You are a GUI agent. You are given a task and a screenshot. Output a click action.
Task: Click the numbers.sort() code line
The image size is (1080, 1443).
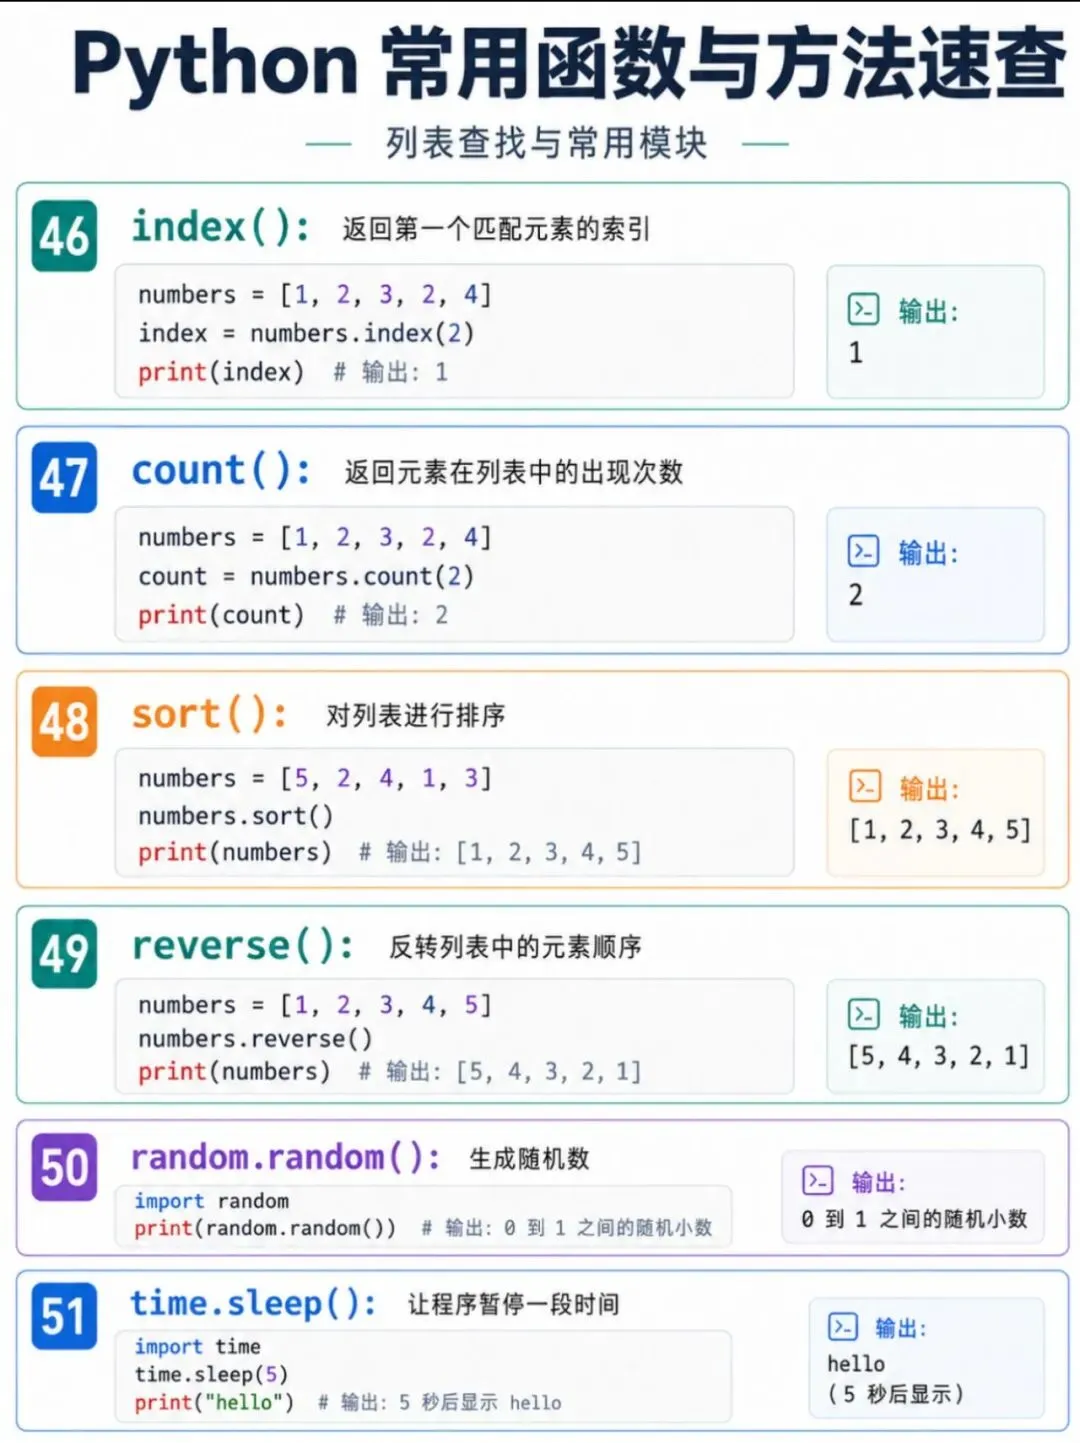click(x=236, y=816)
